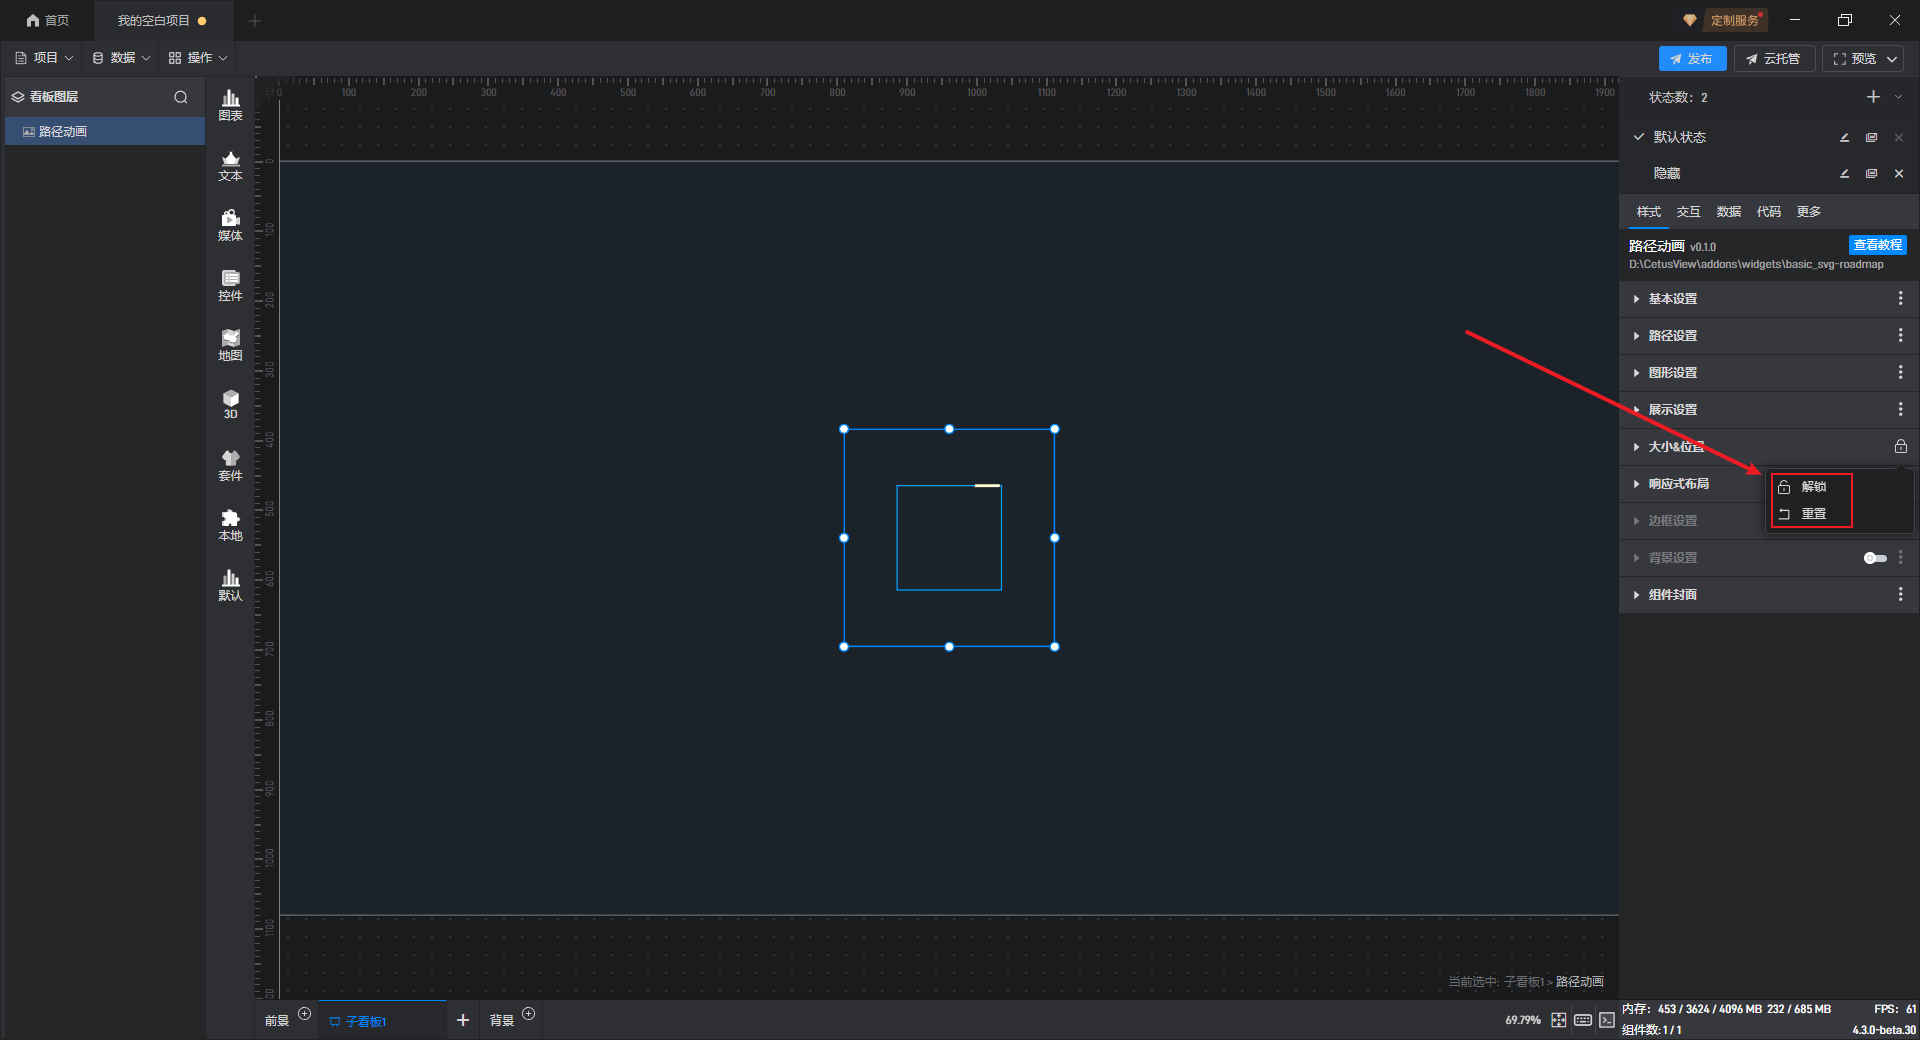
Task: Open the 图表 chart components panel
Action: [x=230, y=105]
